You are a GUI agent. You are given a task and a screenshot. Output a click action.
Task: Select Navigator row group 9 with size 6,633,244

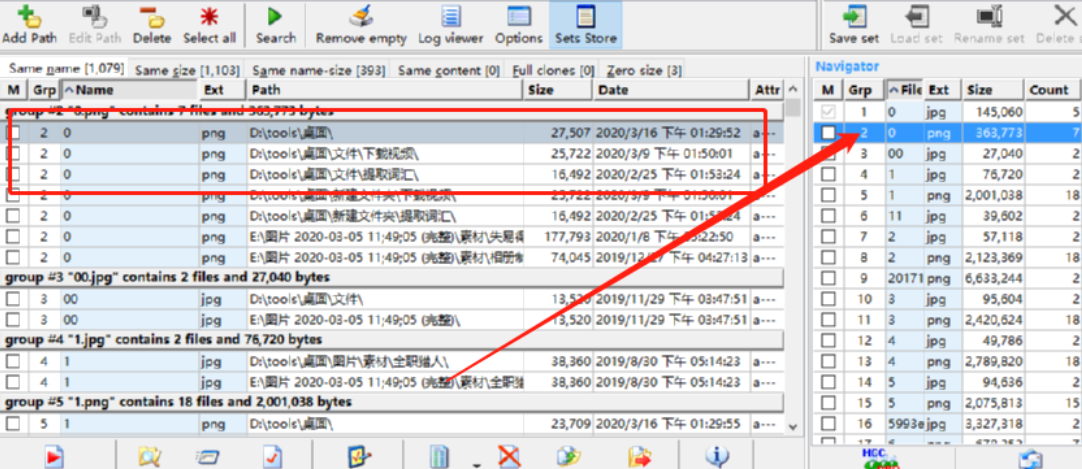coord(947,279)
